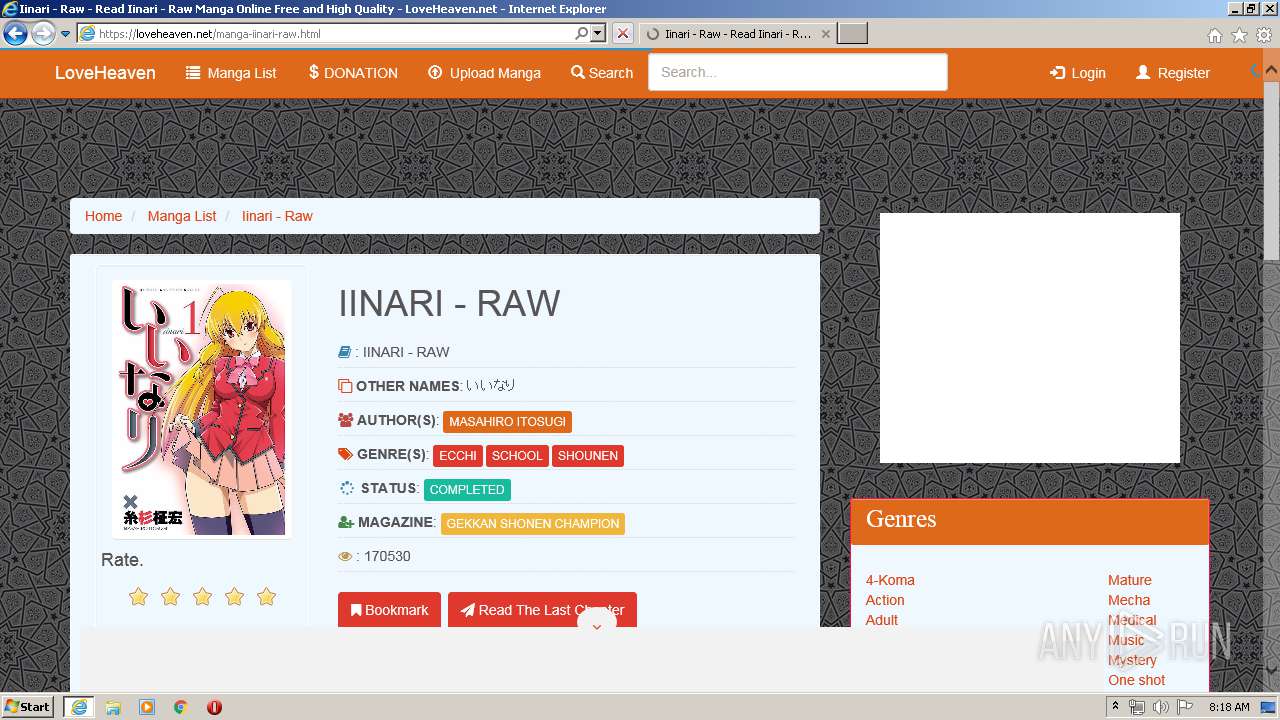1280x720 pixels.
Task: Filter by the ECCHI genre tag
Action: pos(458,456)
